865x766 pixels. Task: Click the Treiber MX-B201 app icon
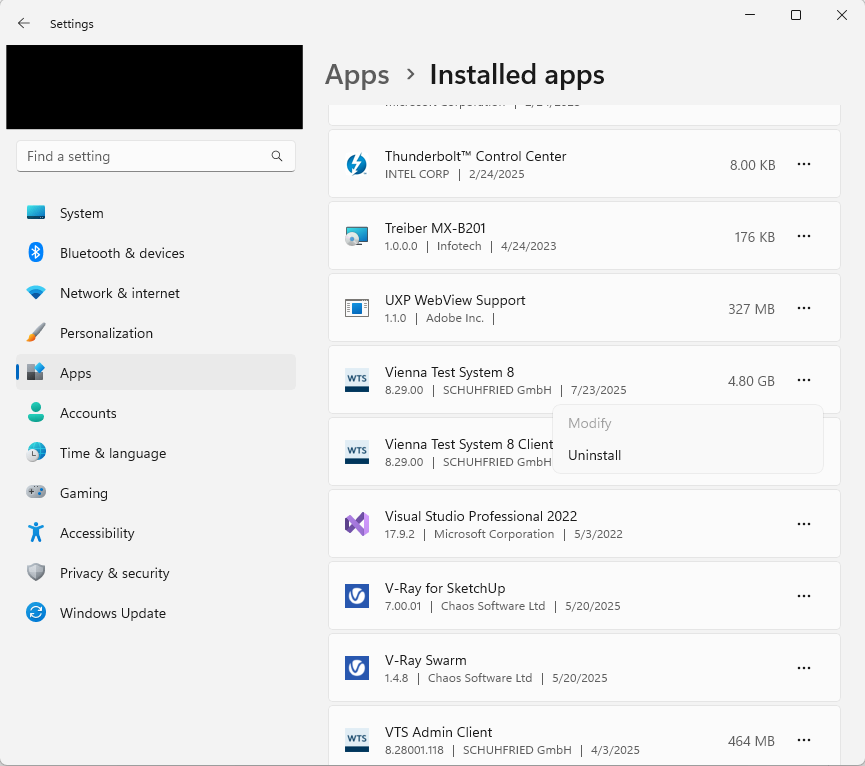click(356, 237)
